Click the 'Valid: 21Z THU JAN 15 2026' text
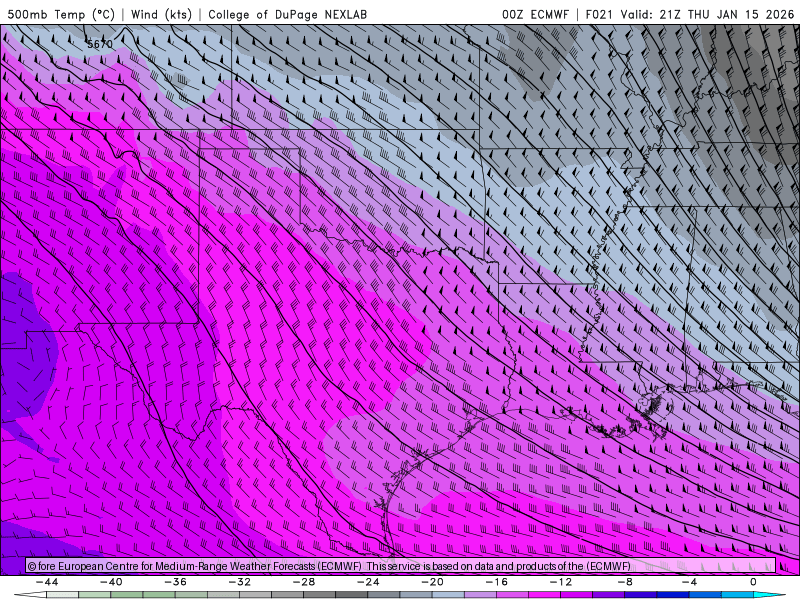 coord(707,14)
